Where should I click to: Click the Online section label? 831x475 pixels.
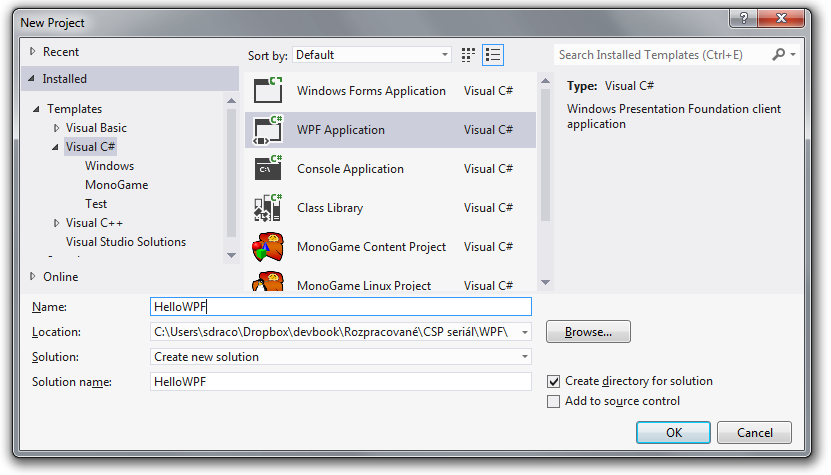pos(60,277)
